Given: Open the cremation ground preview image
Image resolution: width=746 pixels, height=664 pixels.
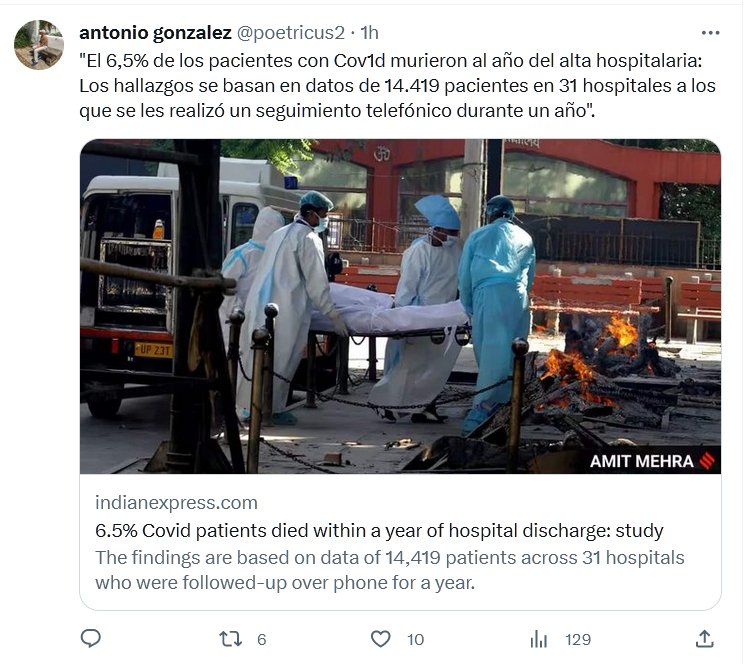Looking at the screenshot, I should pos(400,306).
